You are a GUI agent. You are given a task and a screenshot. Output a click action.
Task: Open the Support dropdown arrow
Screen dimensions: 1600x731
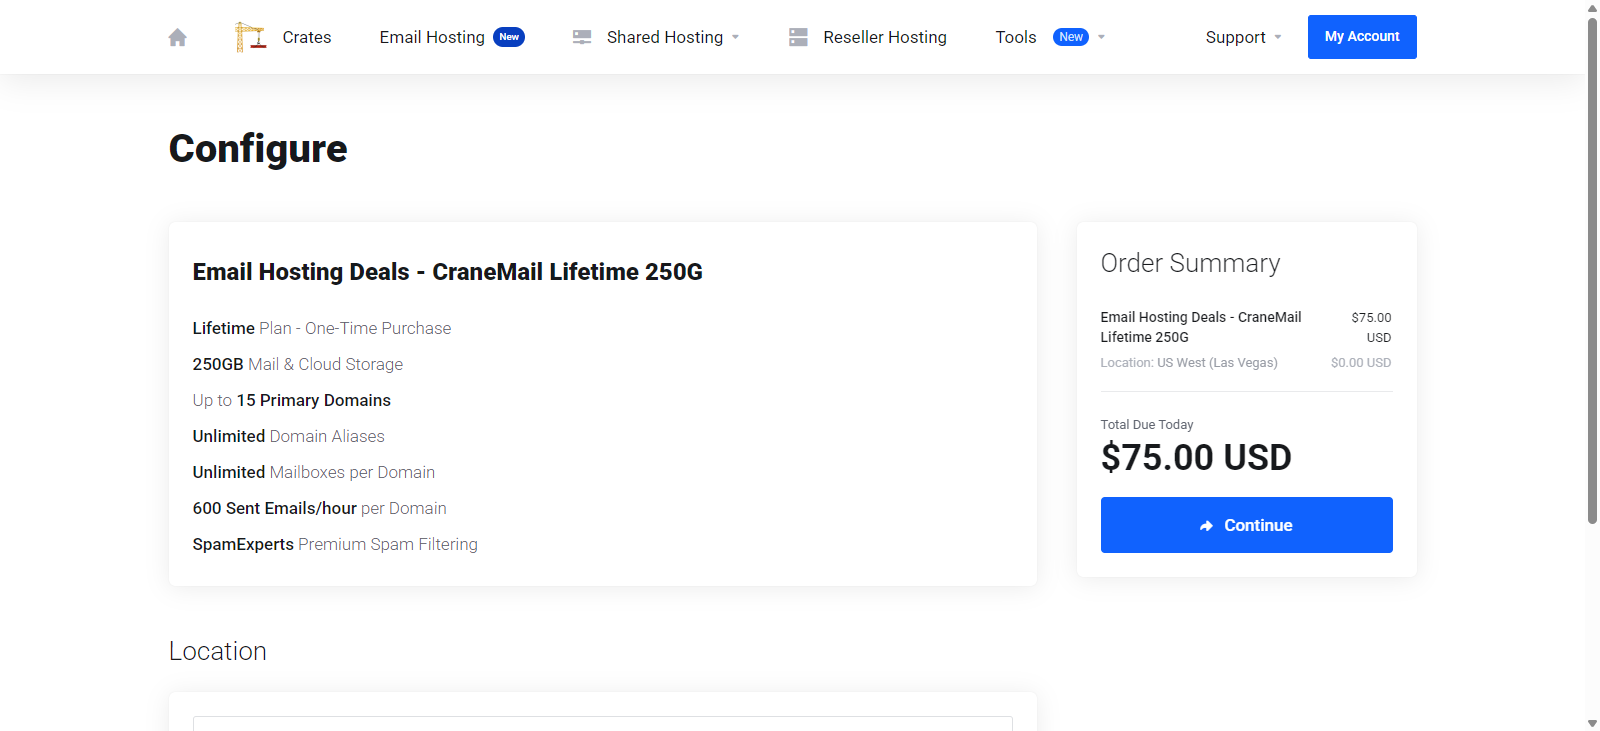[x=1278, y=37]
